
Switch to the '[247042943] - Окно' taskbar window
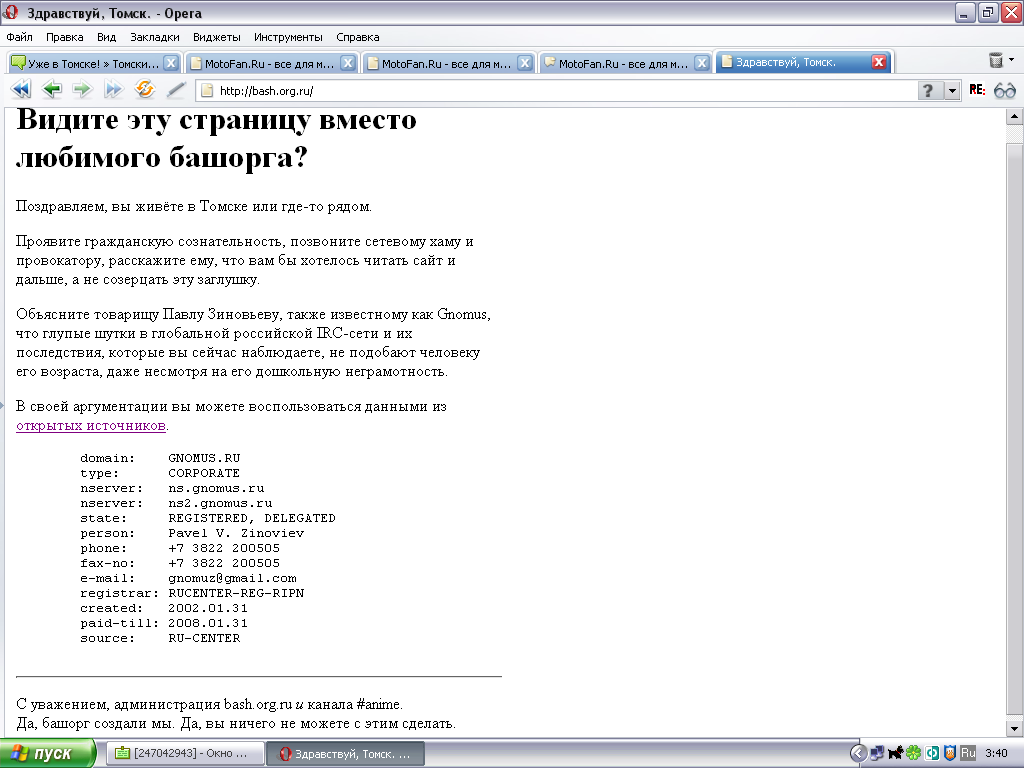pos(185,754)
